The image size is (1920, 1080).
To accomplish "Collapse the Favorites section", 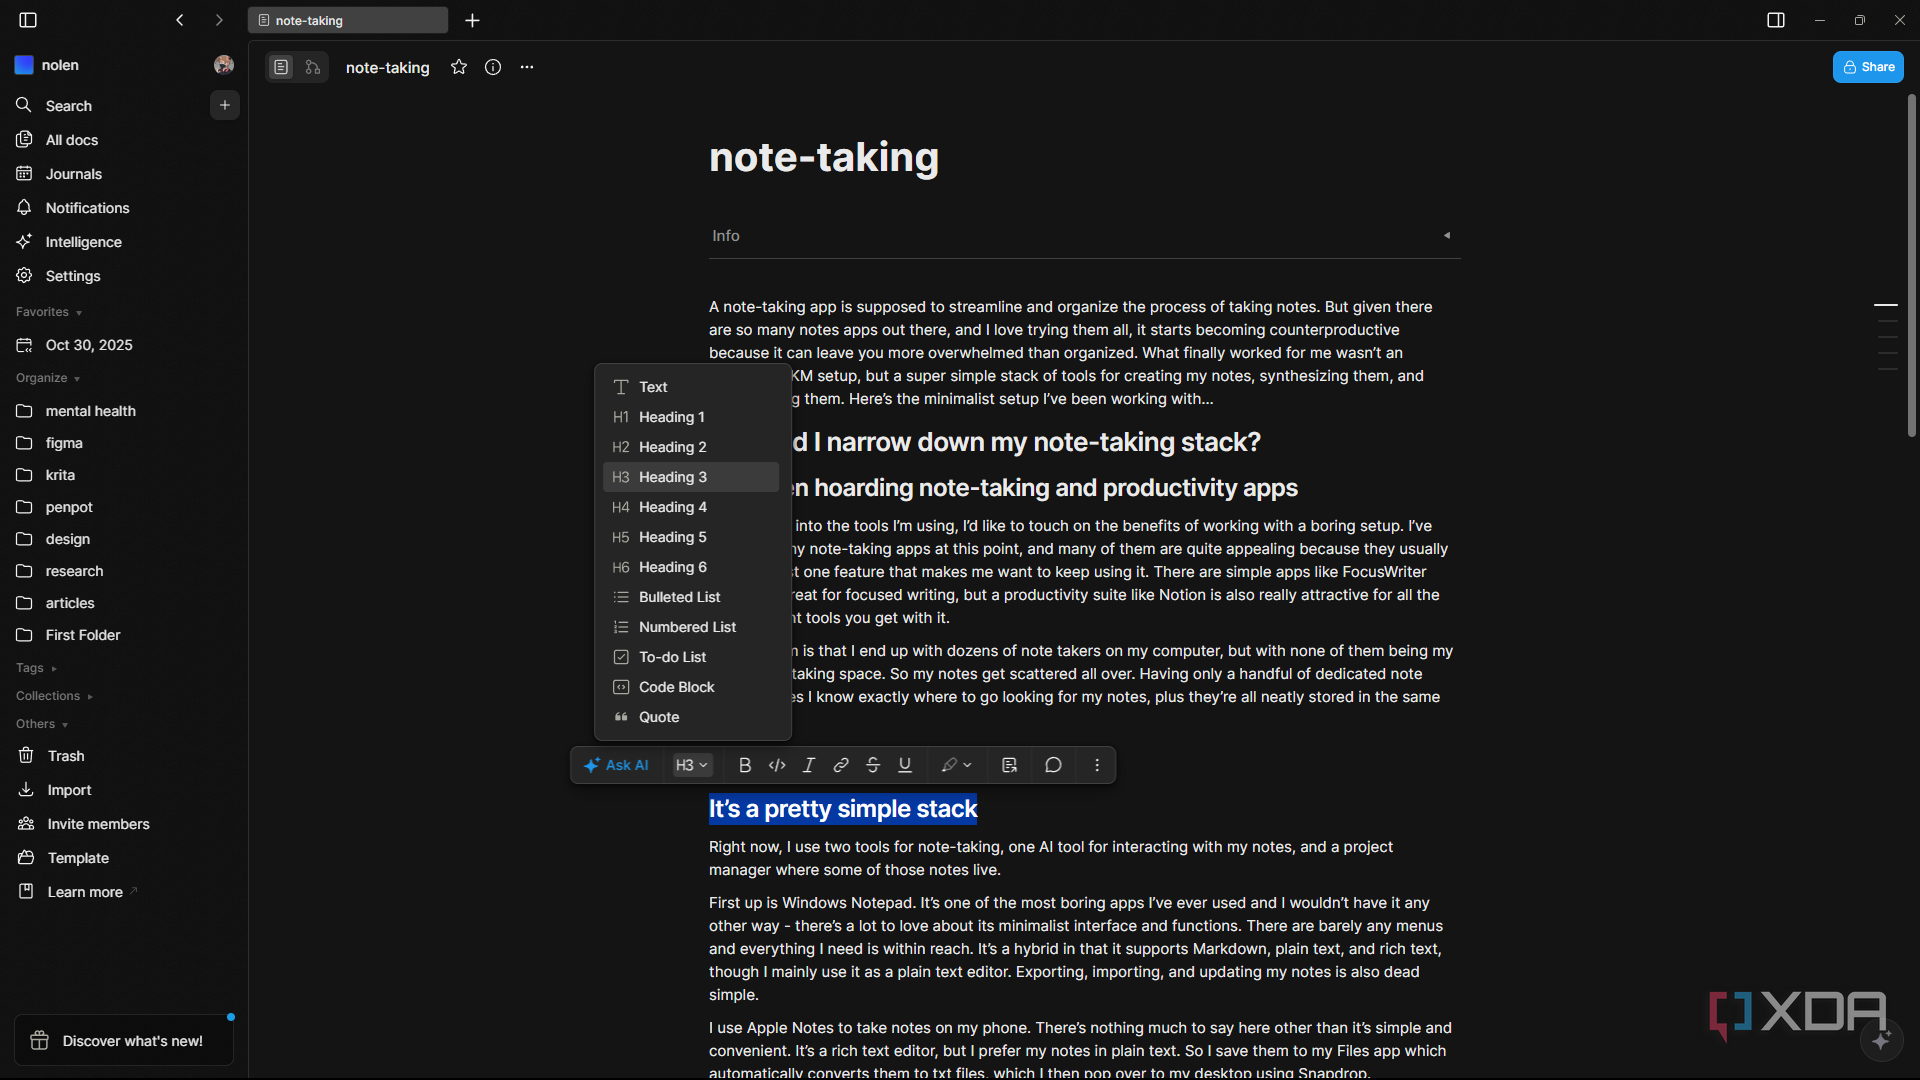I will [x=49, y=312].
